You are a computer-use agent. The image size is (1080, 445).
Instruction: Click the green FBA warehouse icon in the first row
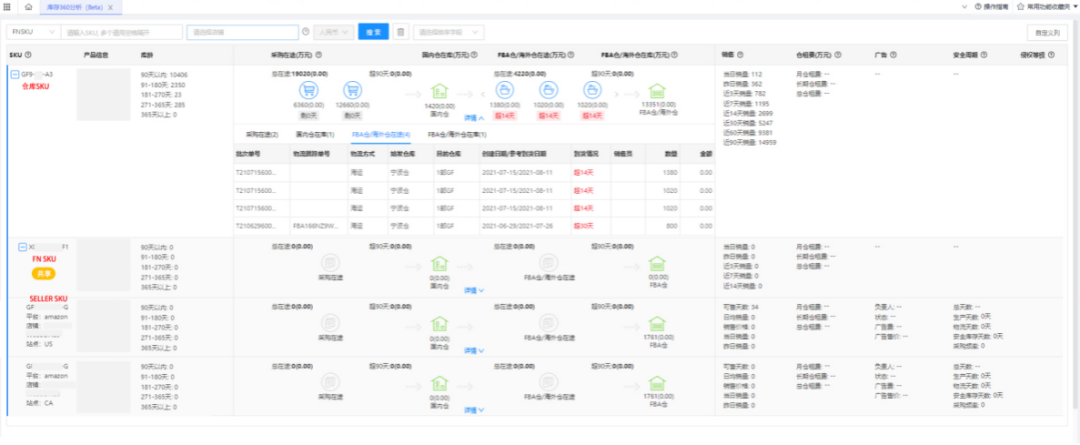[x=657, y=91]
